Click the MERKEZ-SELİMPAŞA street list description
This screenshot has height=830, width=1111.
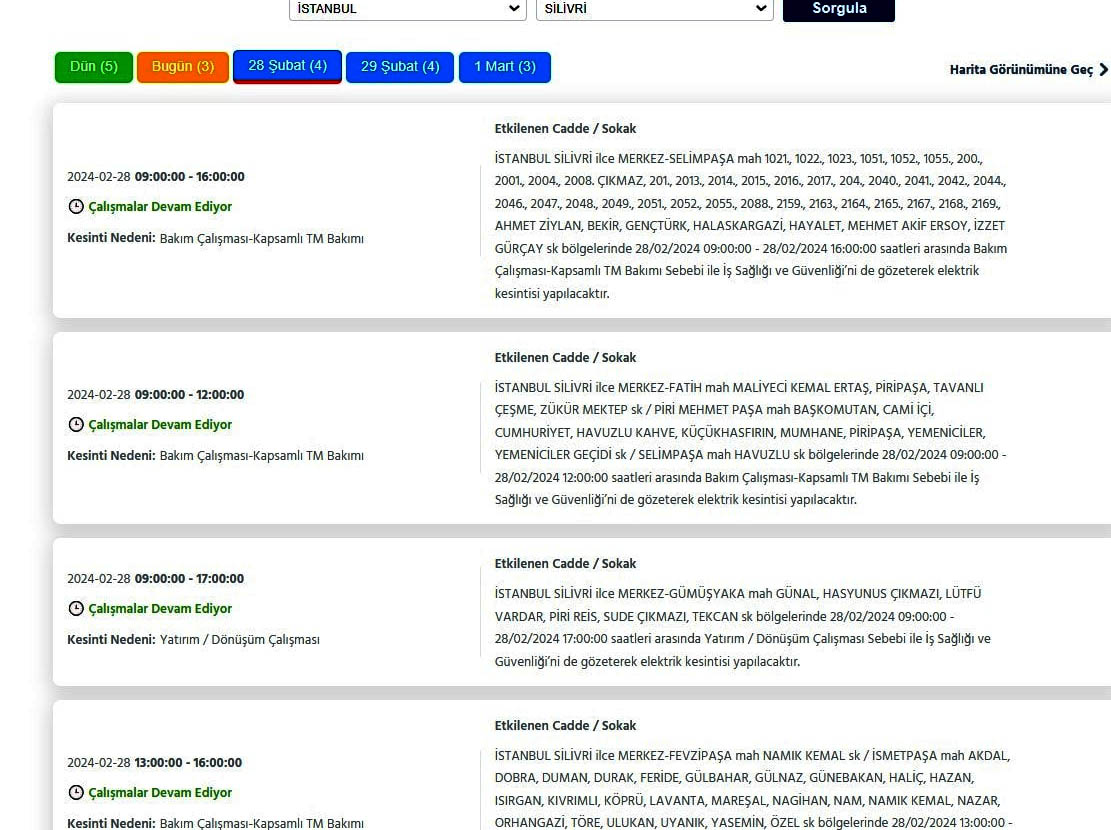pyautogui.click(x=750, y=226)
